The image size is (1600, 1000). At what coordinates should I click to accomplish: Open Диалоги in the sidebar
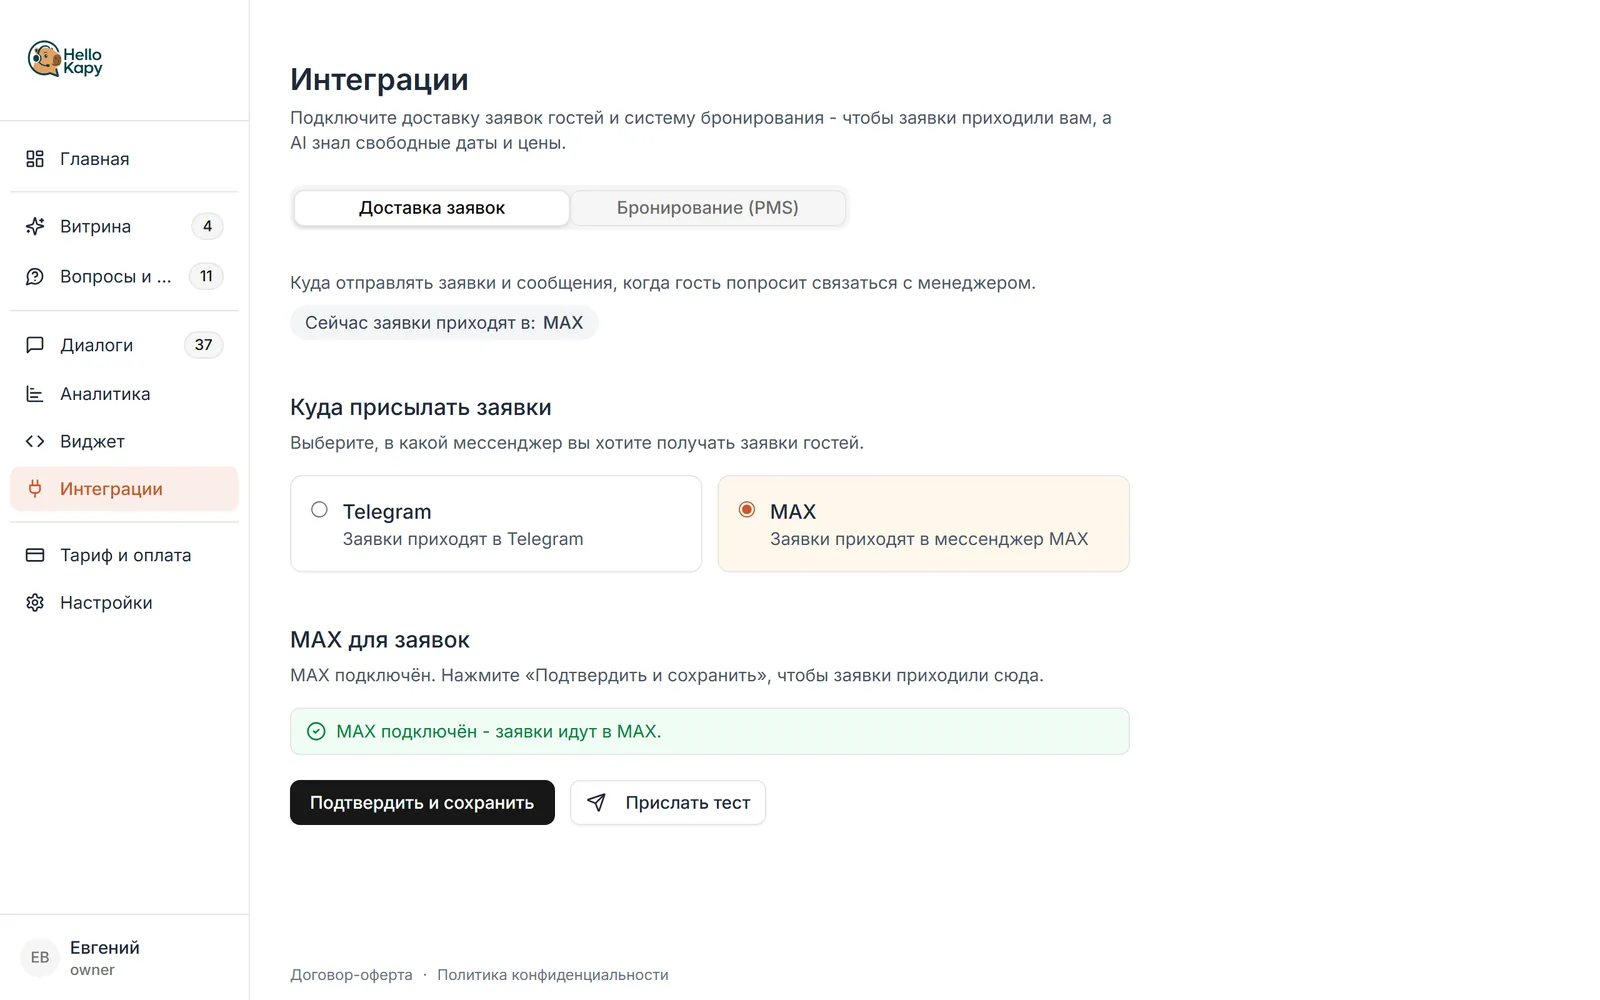click(124, 345)
